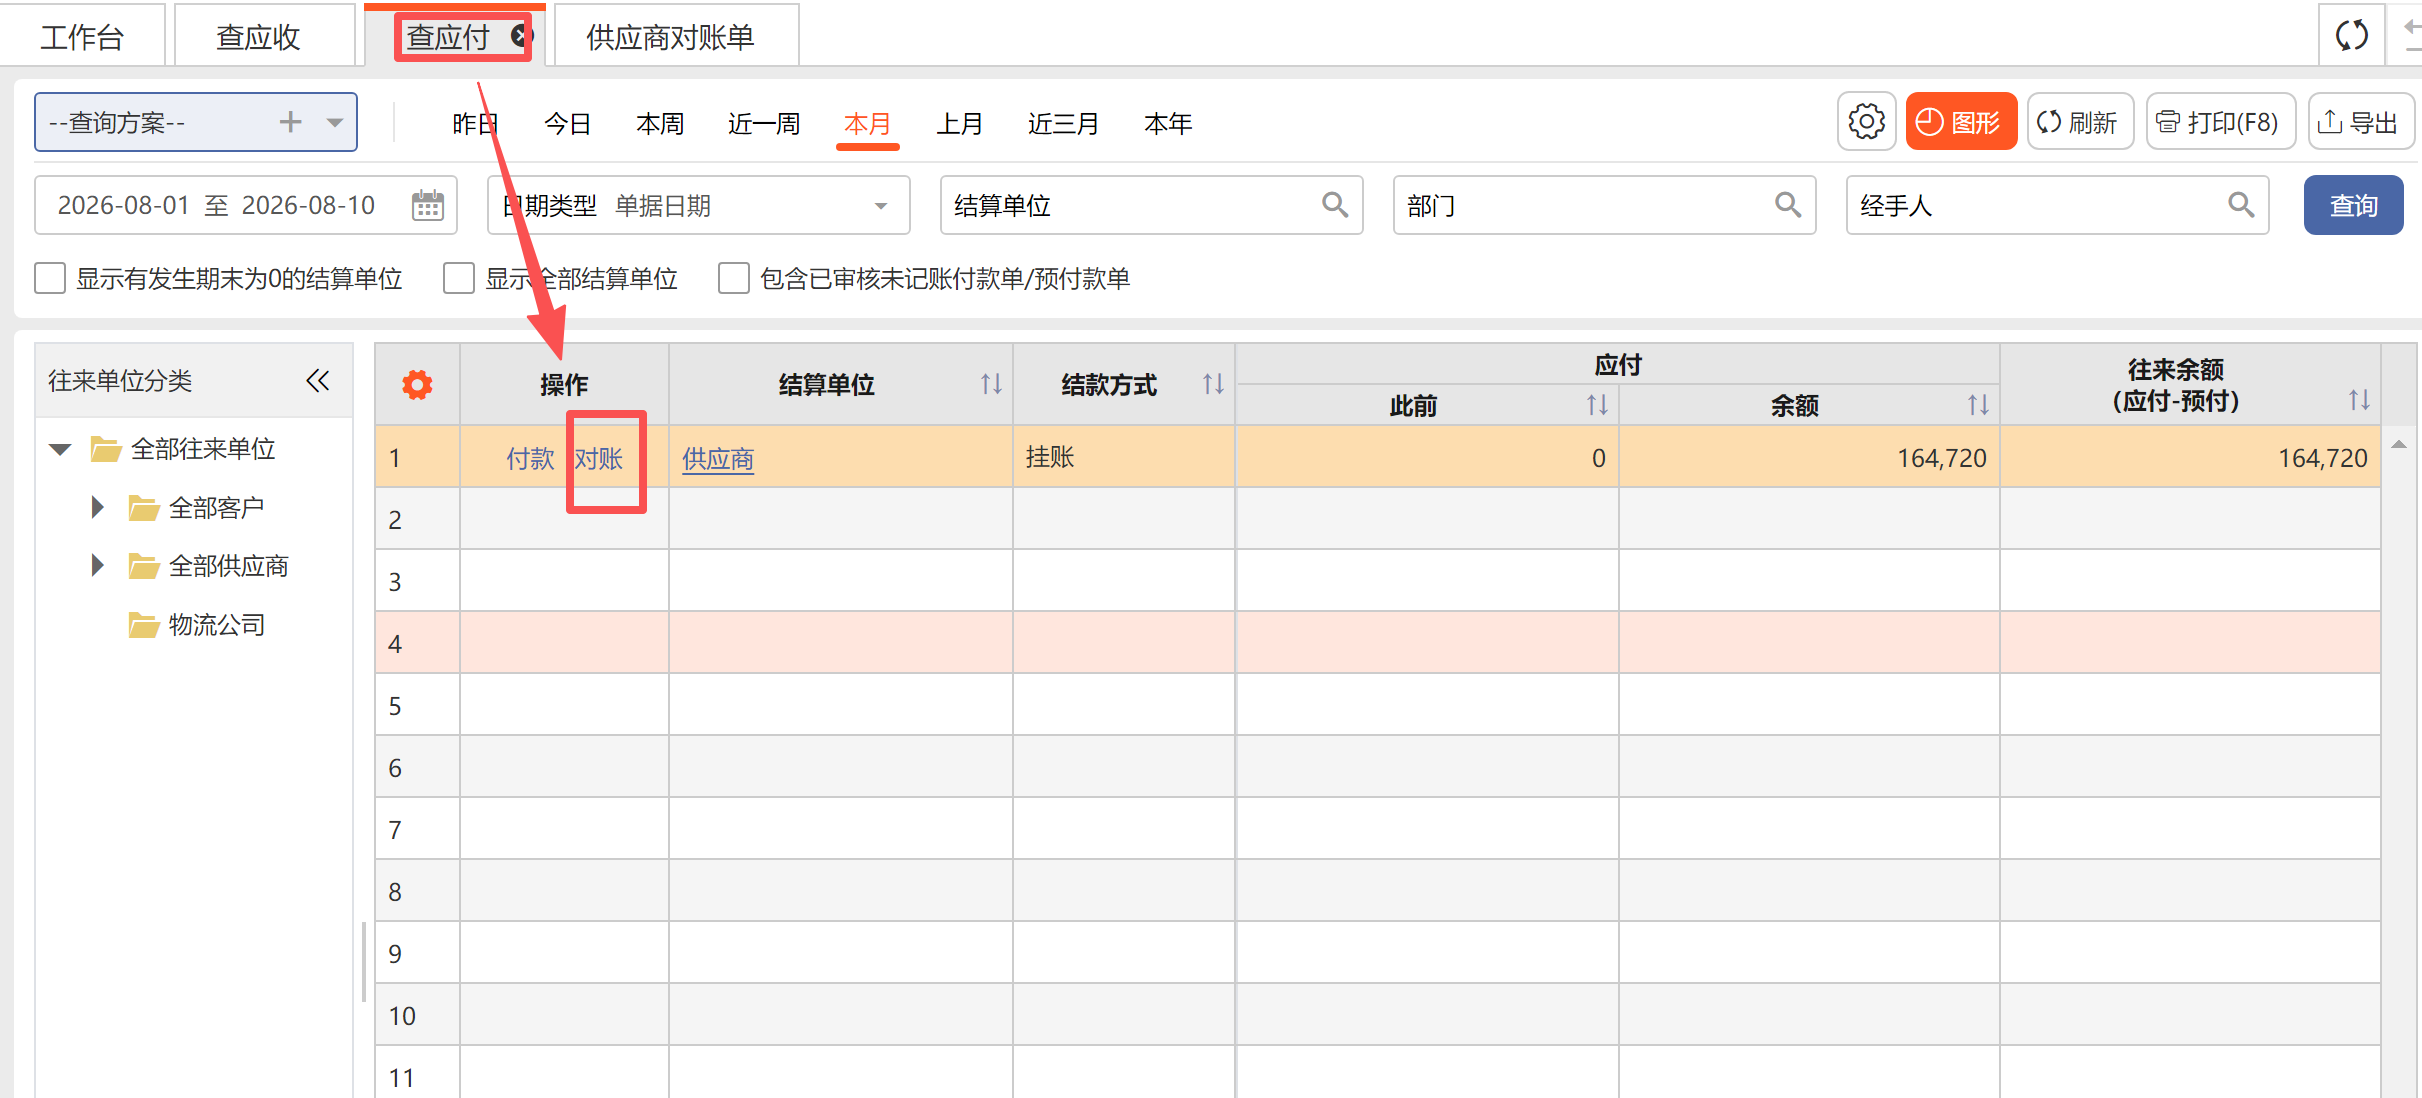Viewport: 2422px width, 1098px height.
Task: Close the 查应付 tab
Action: [520, 36]
